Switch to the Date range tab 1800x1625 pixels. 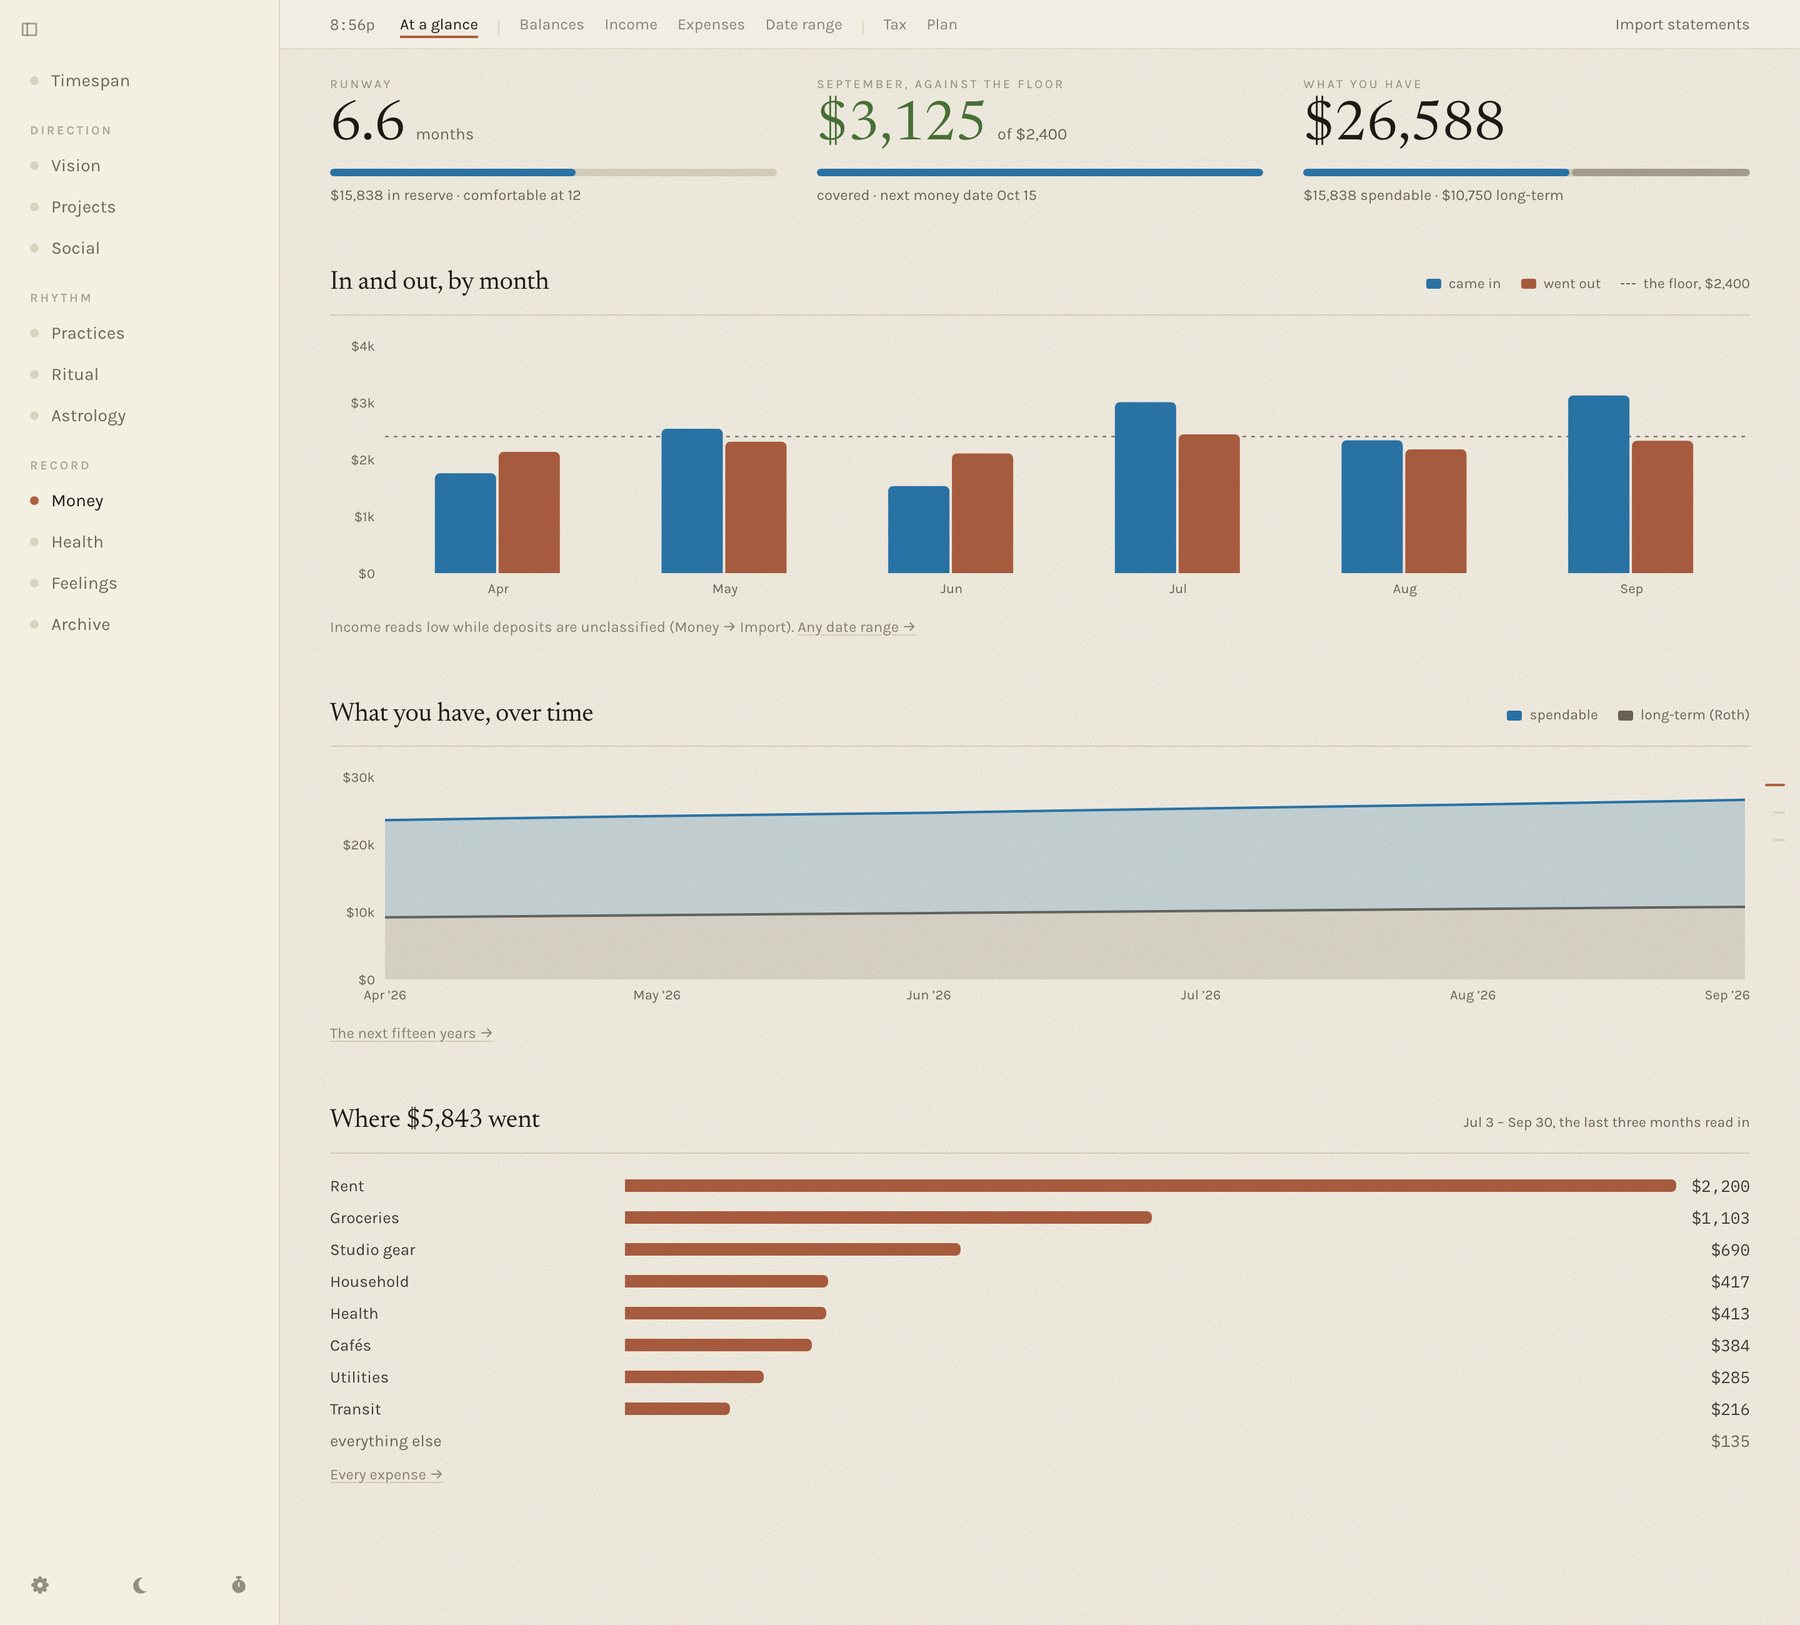coord(804,25)
